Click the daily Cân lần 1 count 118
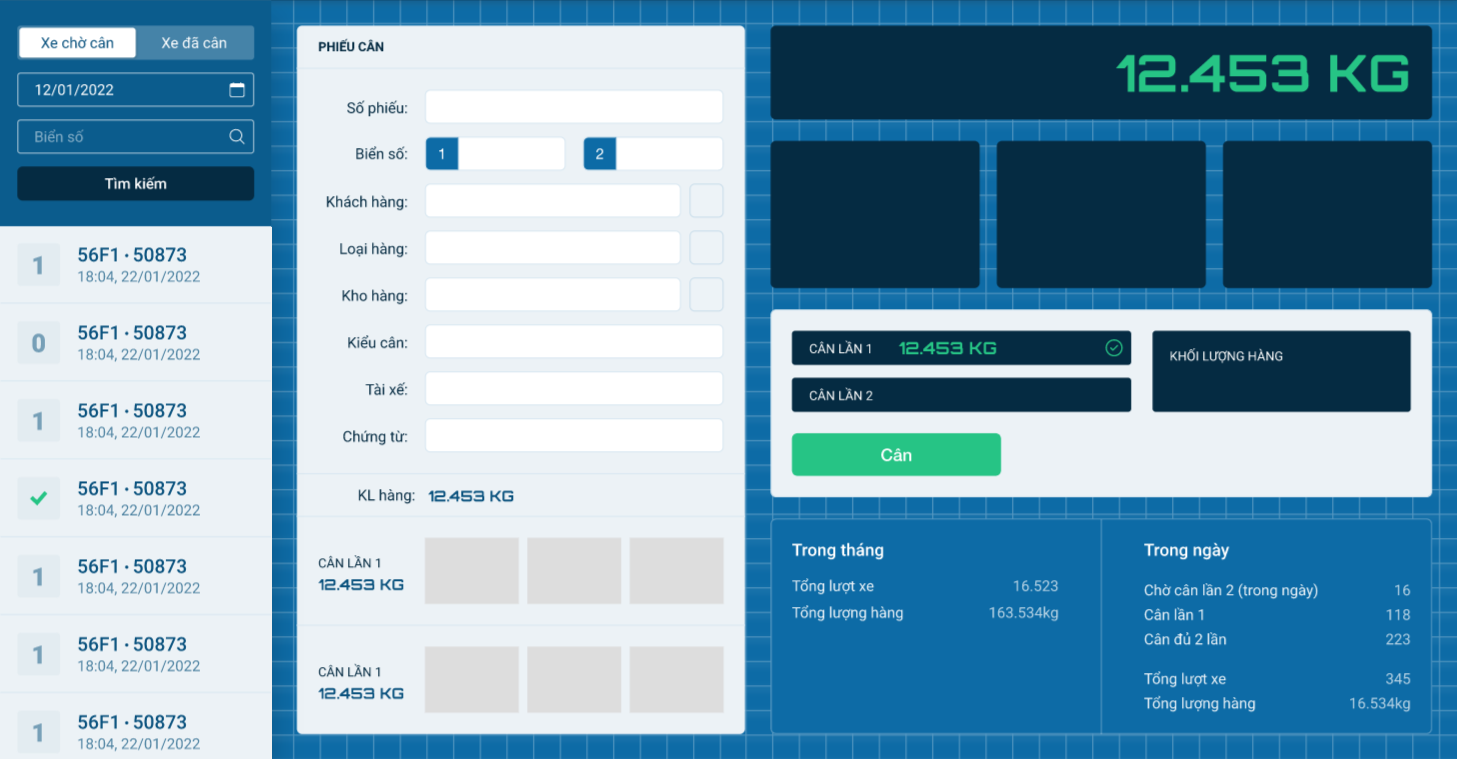Viewport: 1457px width, 759px height. click(x=1398, y=615)
